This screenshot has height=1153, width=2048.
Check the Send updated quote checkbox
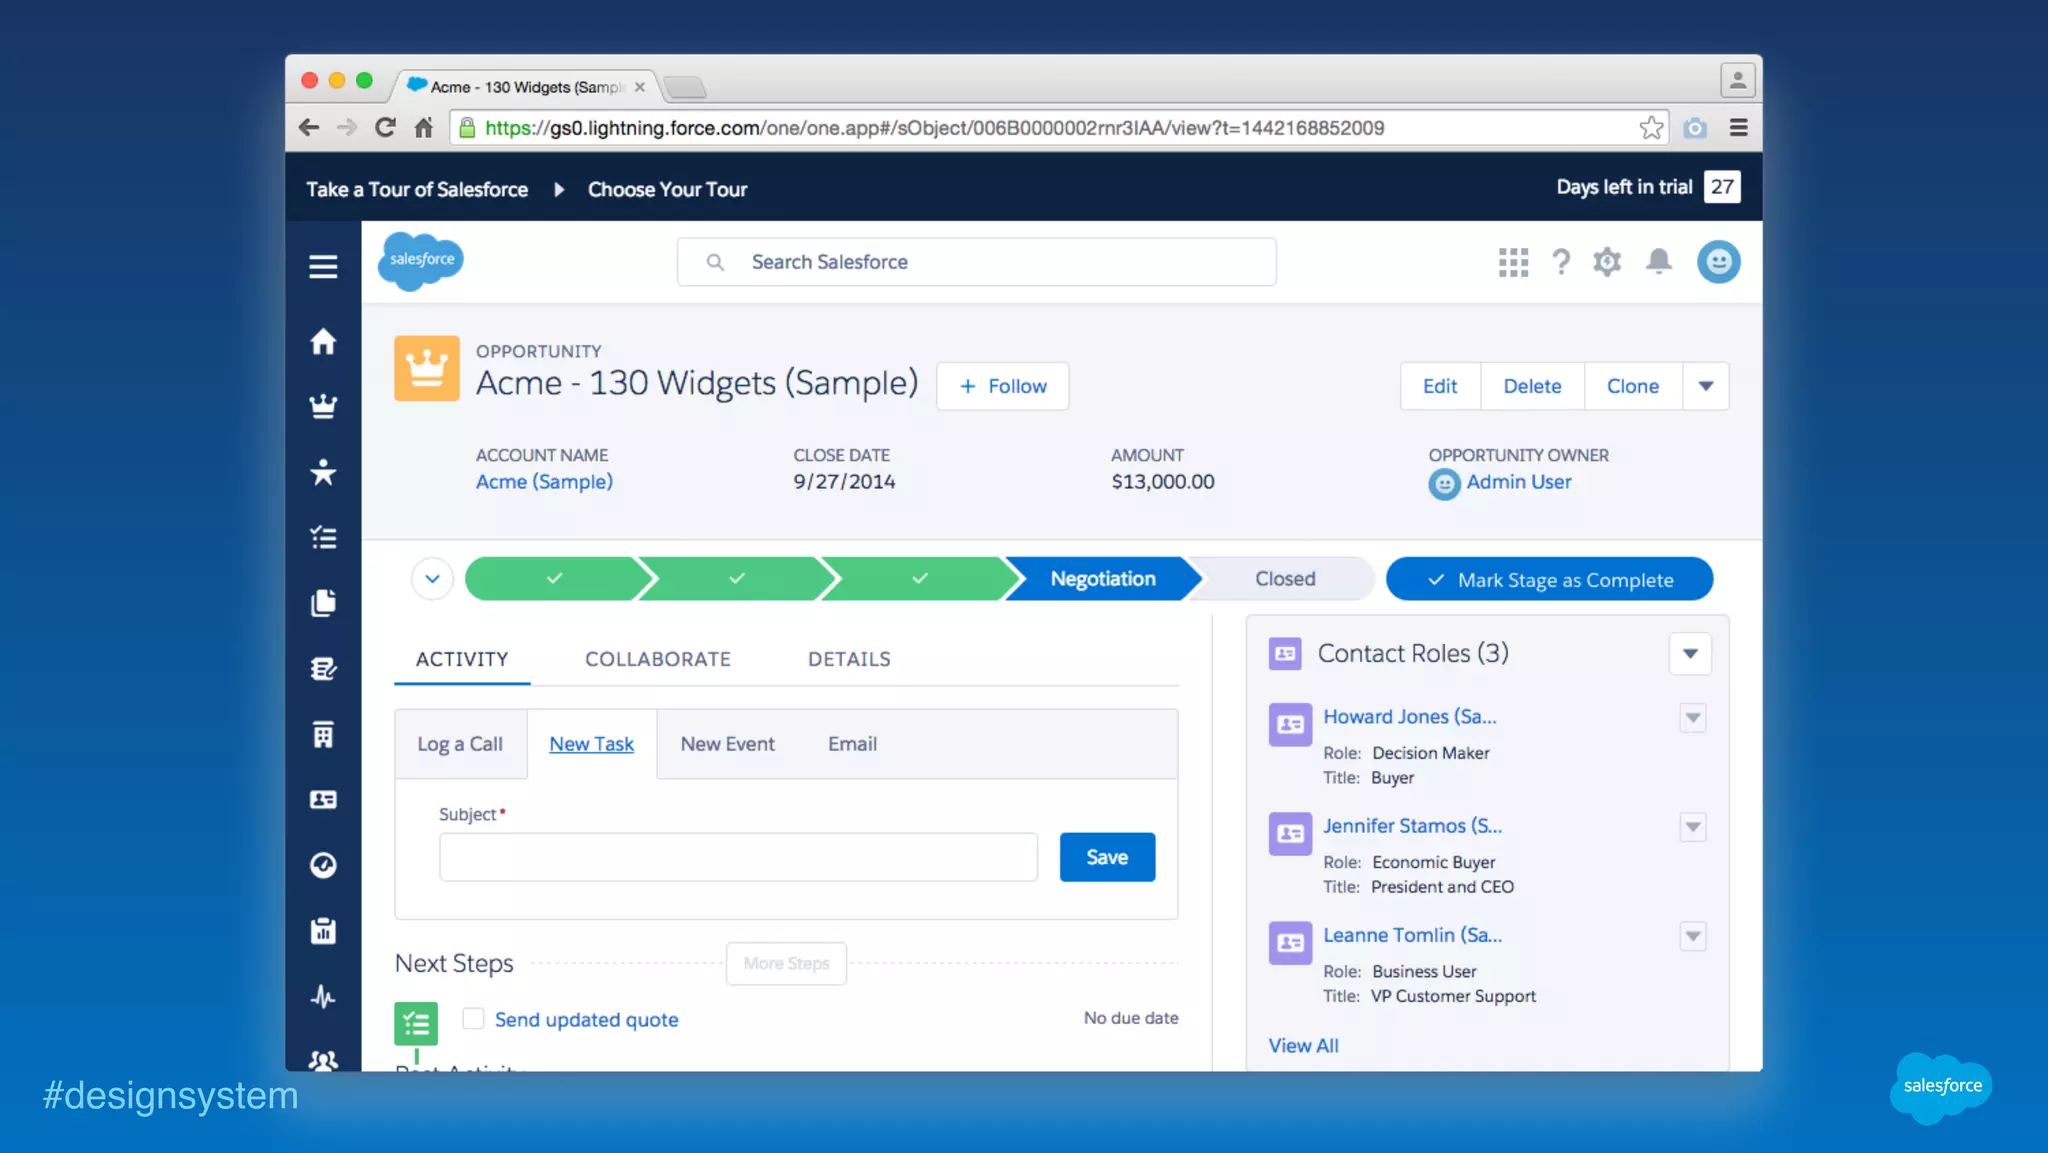pyautogui.click(x=473, y=1018)
